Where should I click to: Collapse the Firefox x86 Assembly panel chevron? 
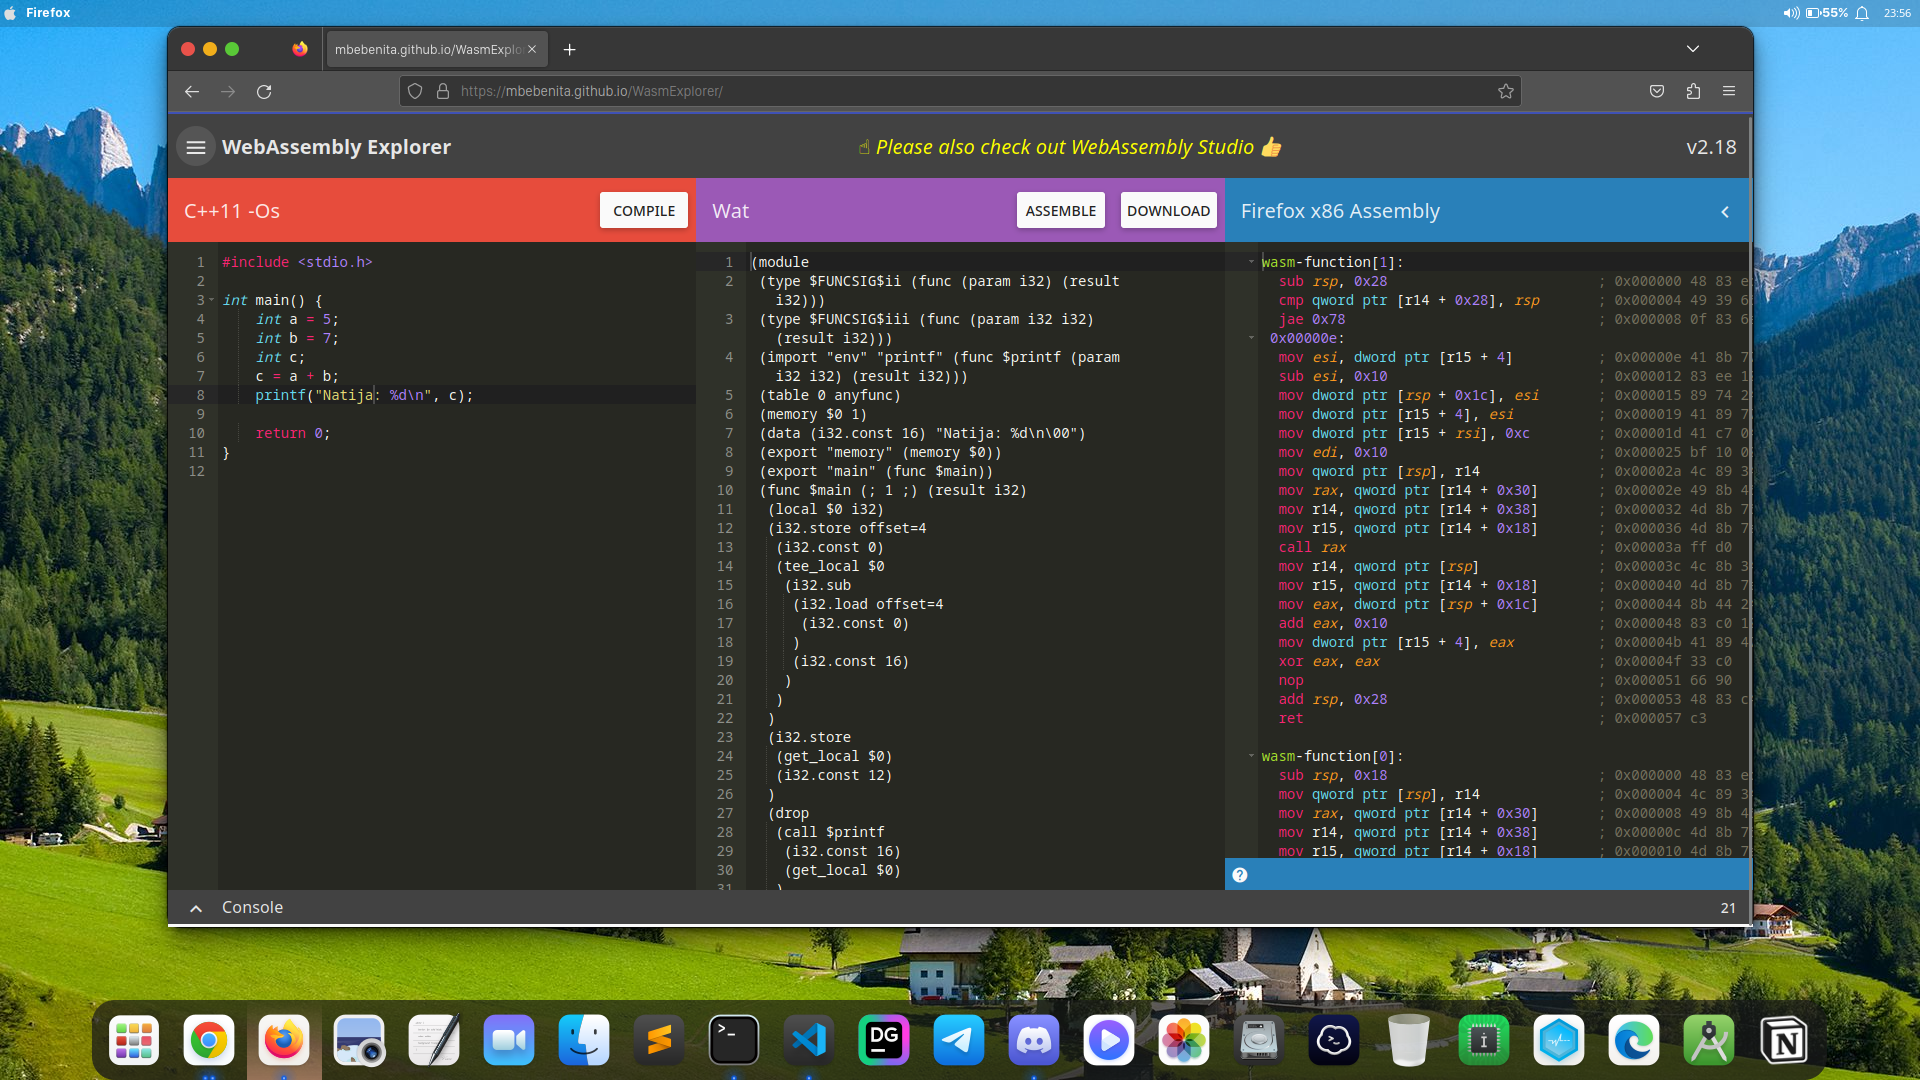click(1725, 212)
